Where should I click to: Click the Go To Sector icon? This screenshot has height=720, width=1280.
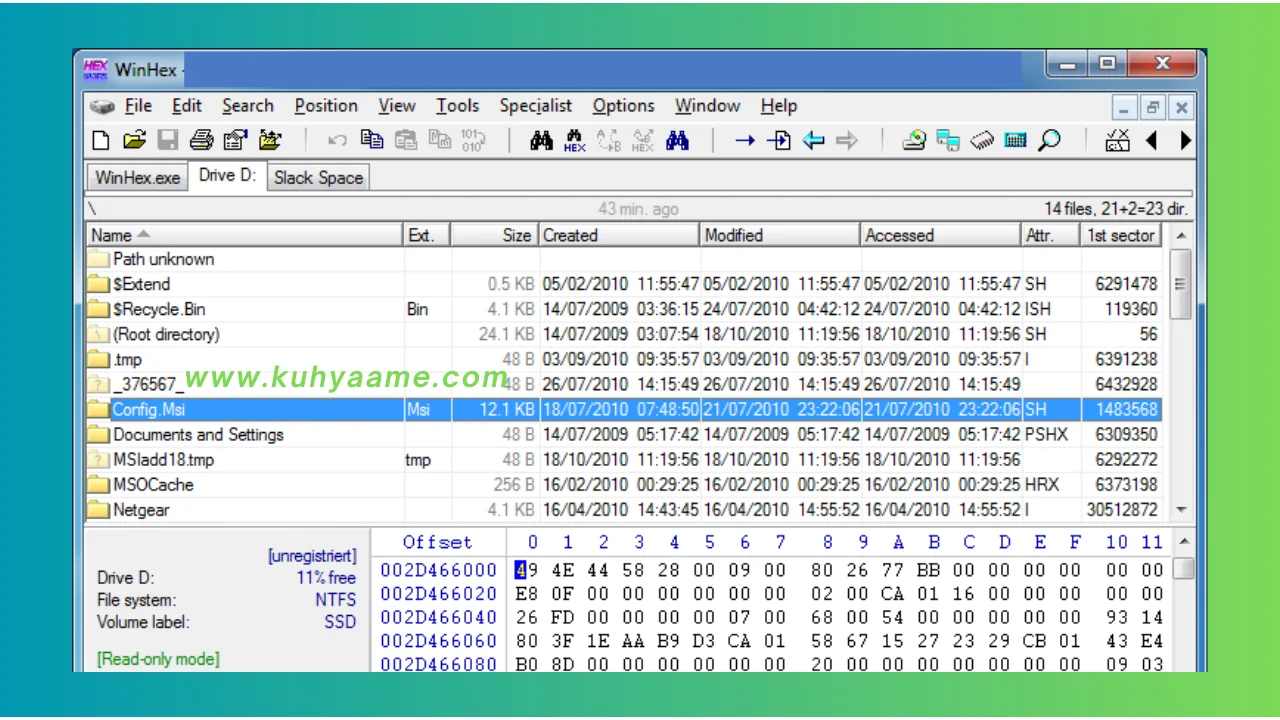pos(779,141)
